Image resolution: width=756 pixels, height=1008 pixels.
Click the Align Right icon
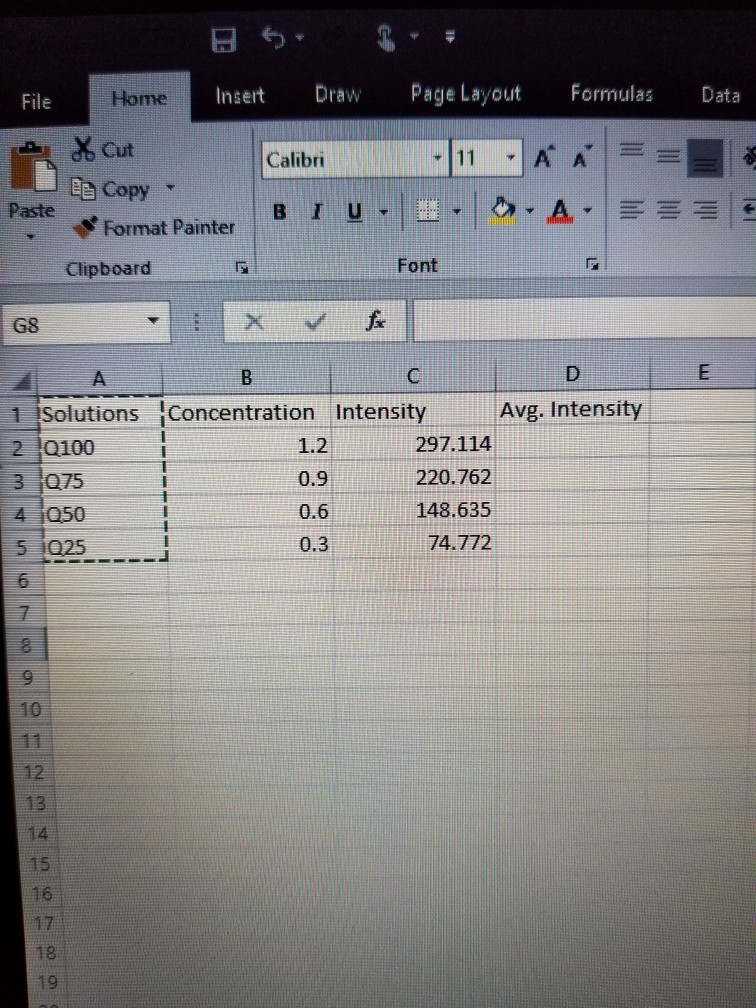coord(705,210)
